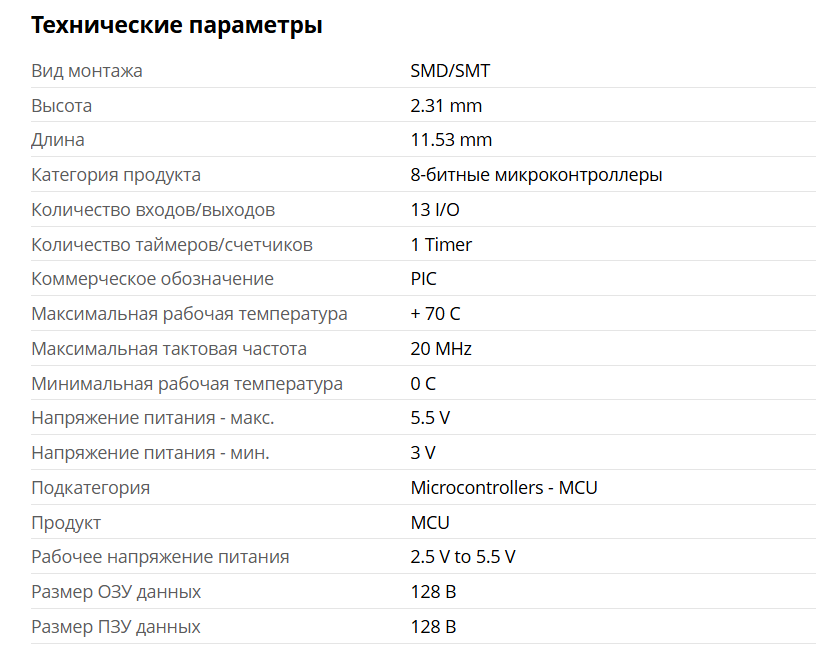Click the '128 B' value for 'Размер ПЗУ данных'
The height and width of the screenshot is (649, 816).
tap(434, 627)
